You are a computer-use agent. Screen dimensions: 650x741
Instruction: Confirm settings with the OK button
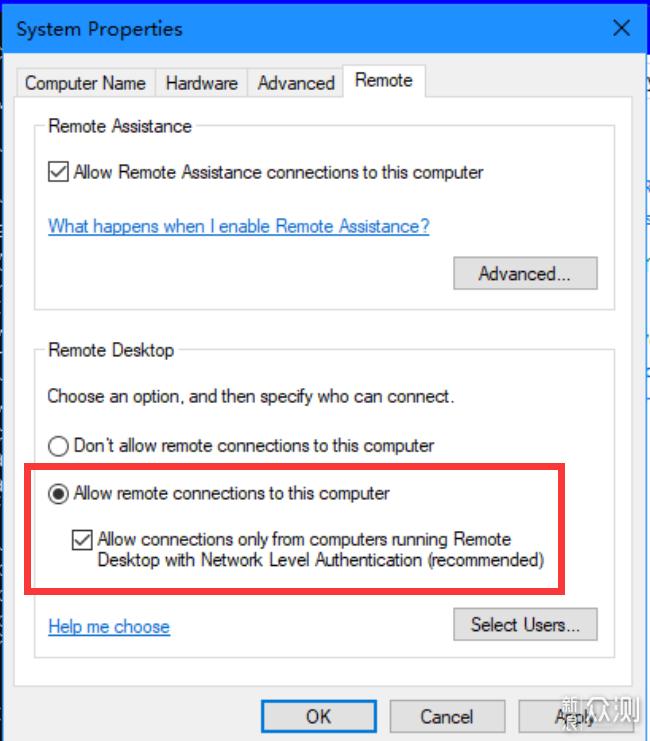pos(319,716)
